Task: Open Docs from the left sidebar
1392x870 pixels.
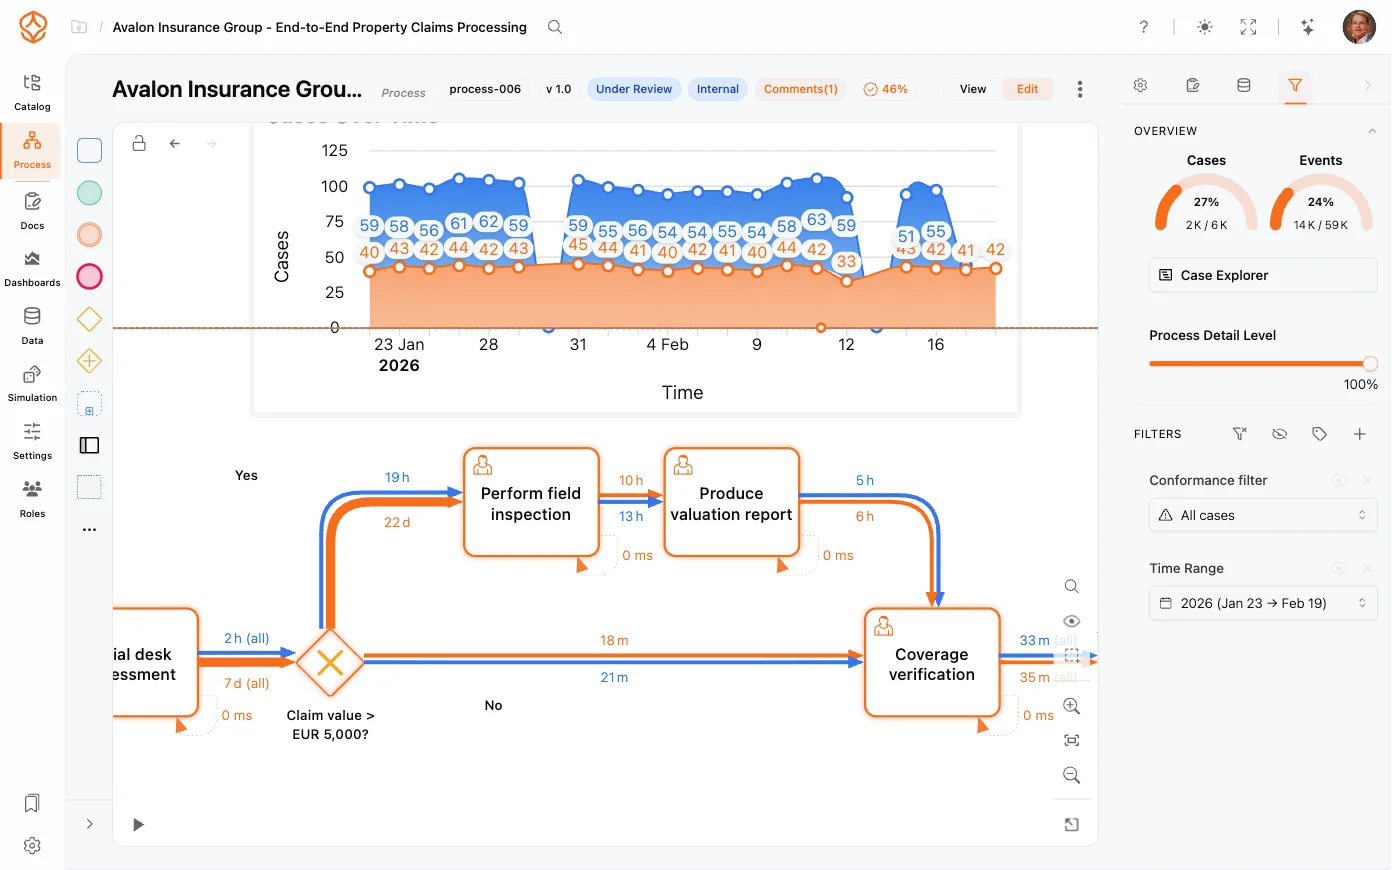Action: 32,211
